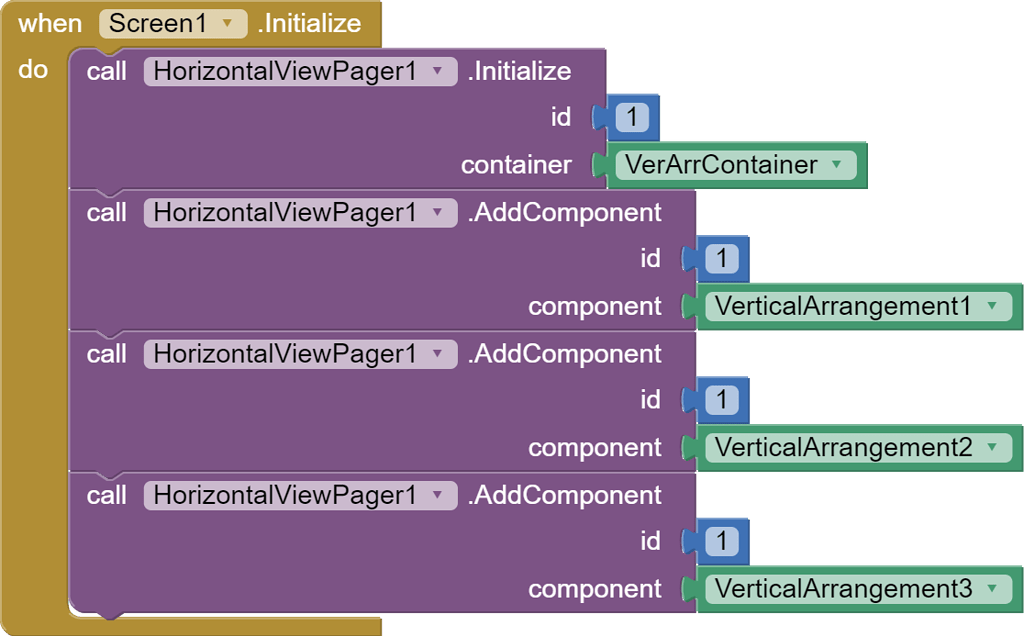Image resolution: width=1024 pixels, height=636 pixels.
Task: Open the VerticalArrangement1 dropdown arrow
Action: (x=993, y=306)
